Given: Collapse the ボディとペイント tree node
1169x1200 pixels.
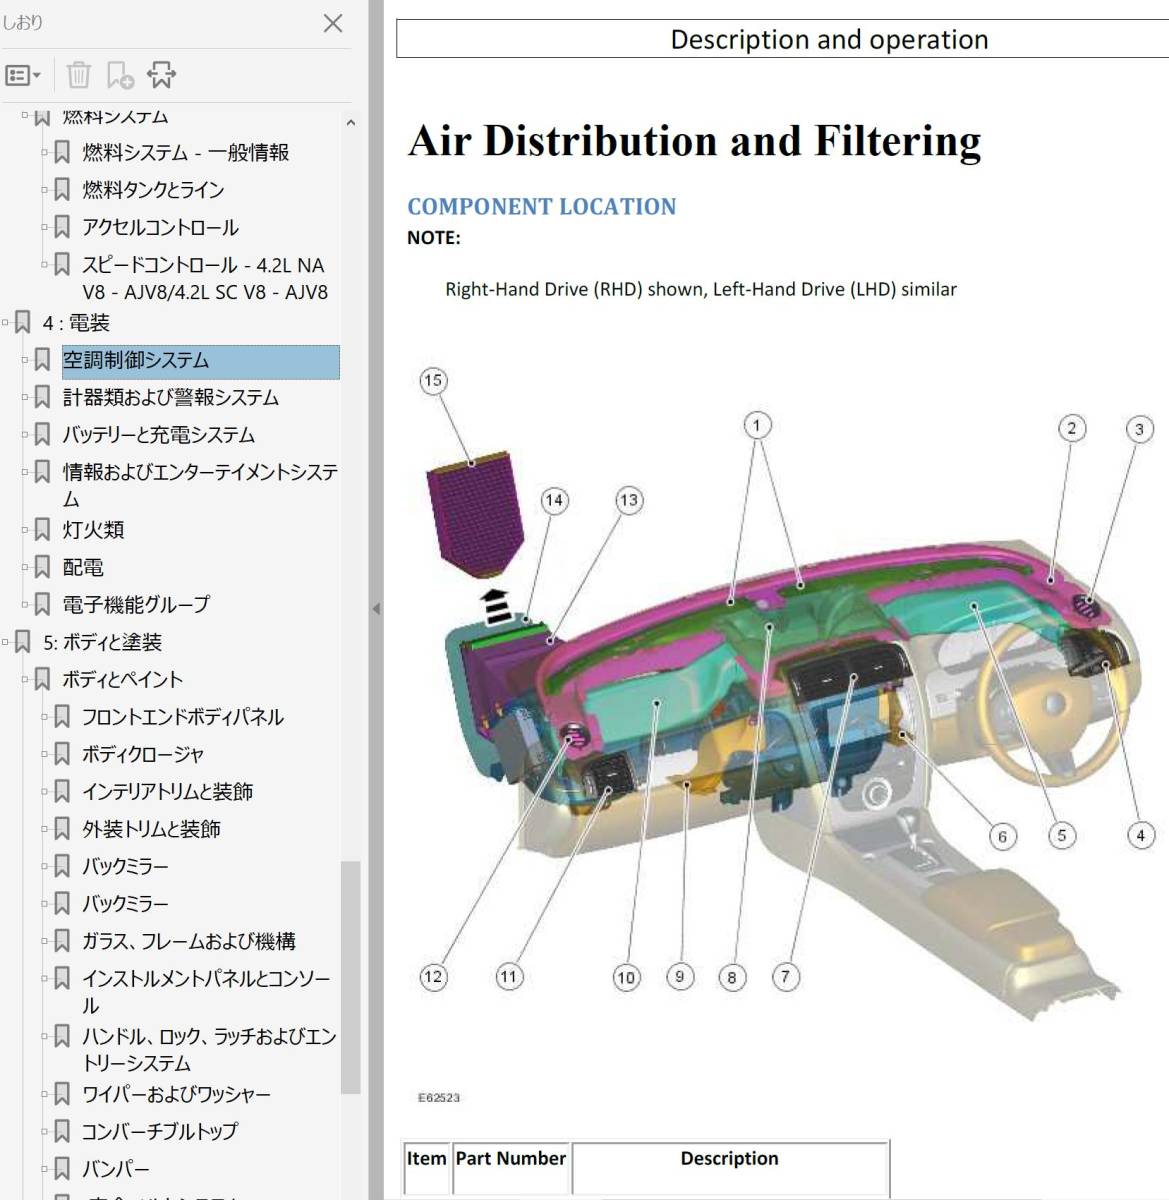Looking at the screenshot, I should pos(25,679).
